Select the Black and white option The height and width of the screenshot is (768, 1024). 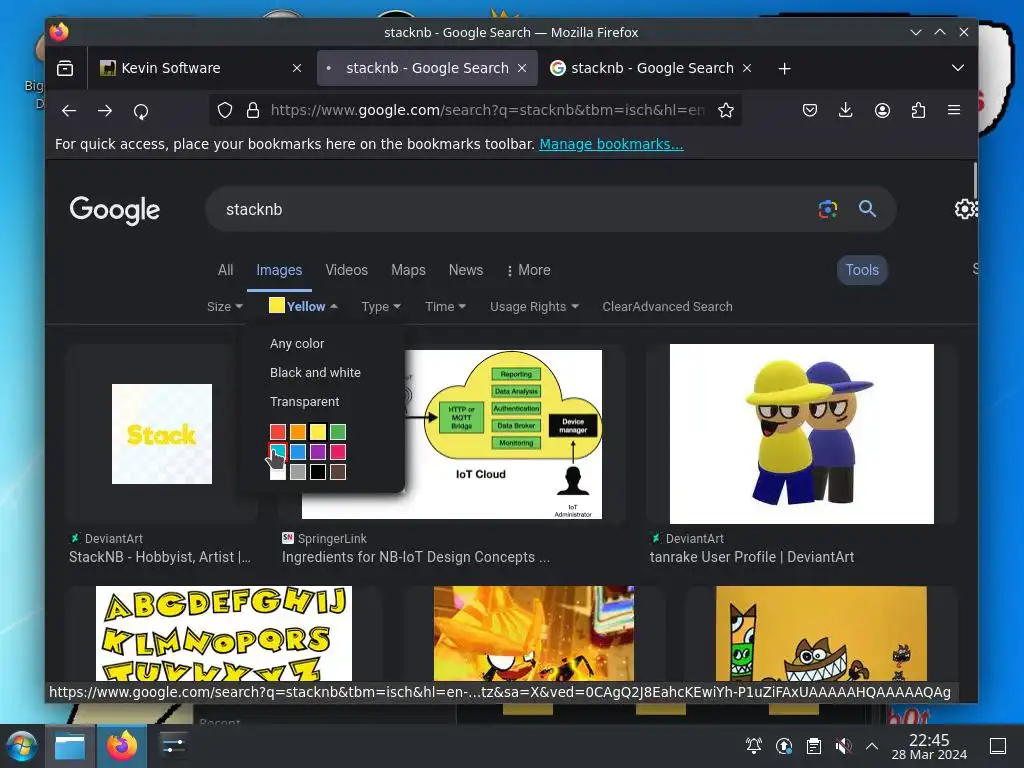[x=315, y=372]
